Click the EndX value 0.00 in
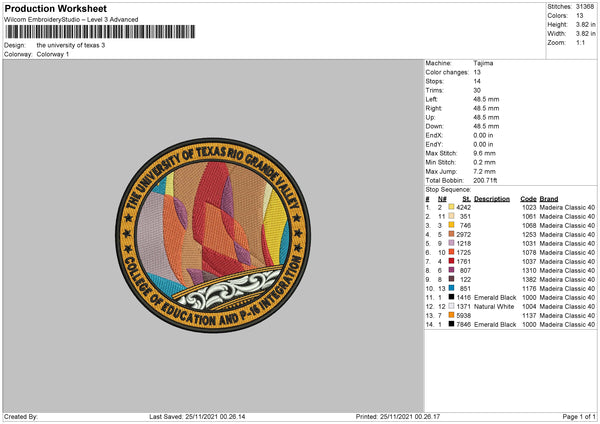Viewport: 600px width, 424px height. coord(483,135)
